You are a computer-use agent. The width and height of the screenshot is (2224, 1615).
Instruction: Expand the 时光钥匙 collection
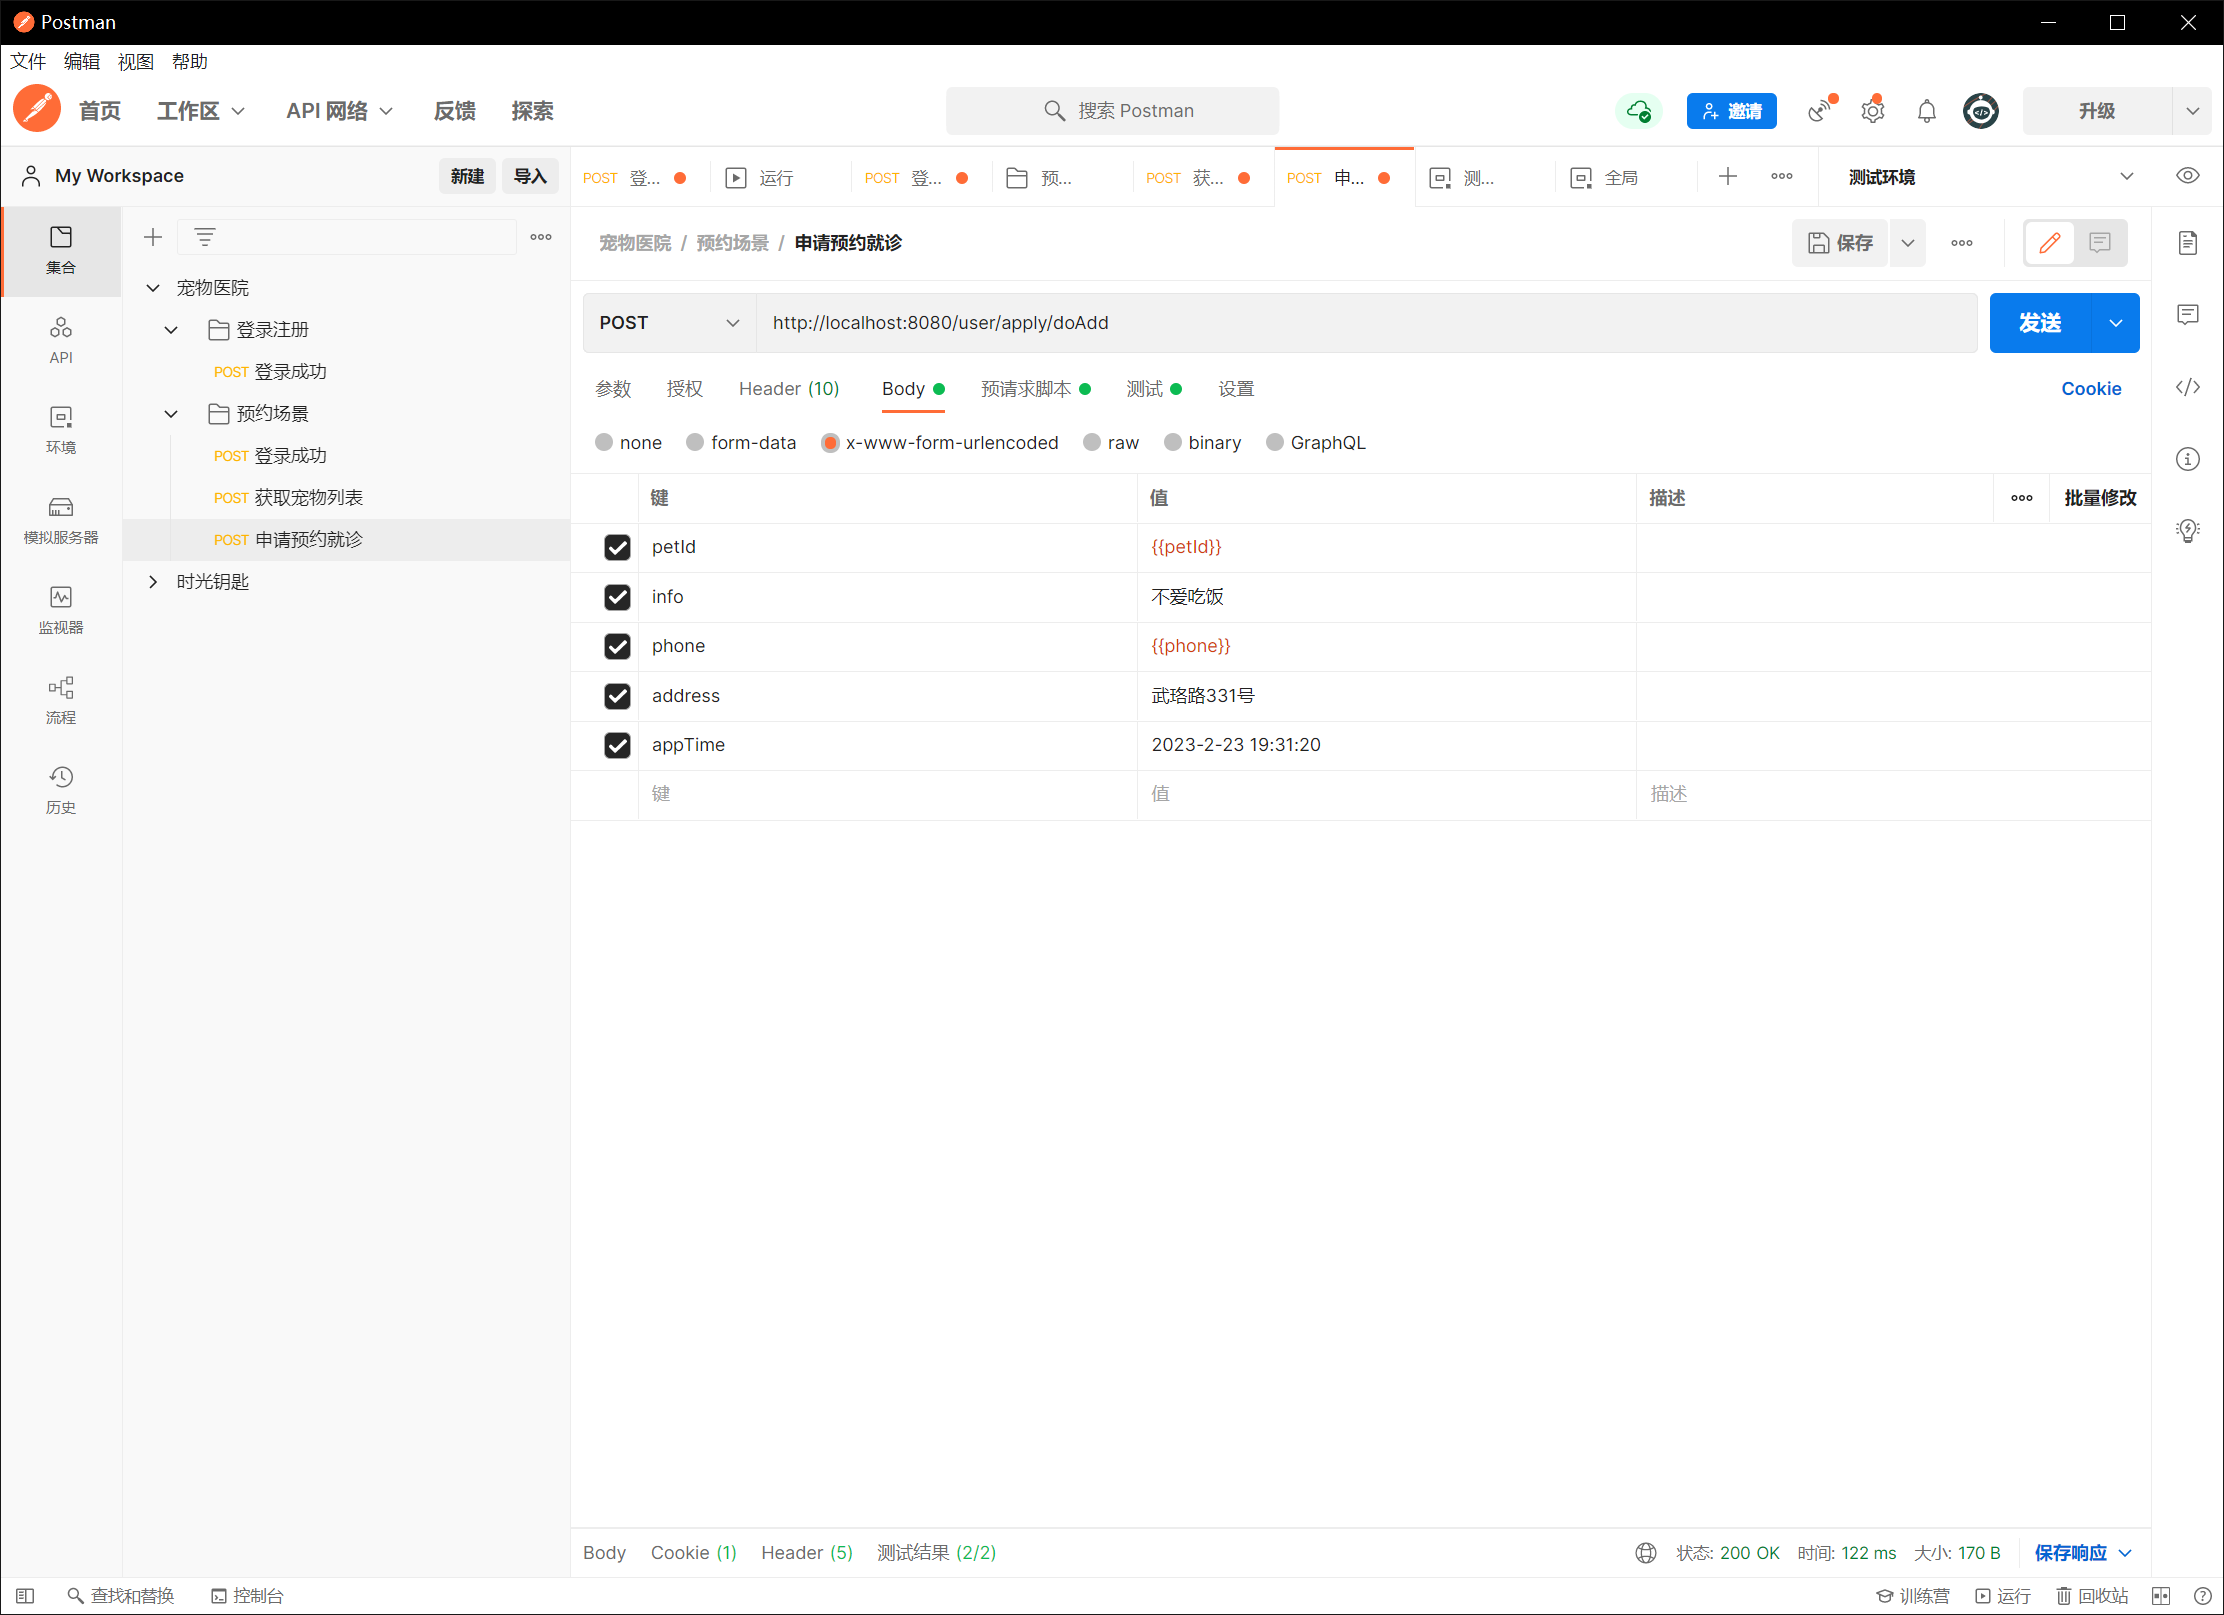[x=153, y=581]
